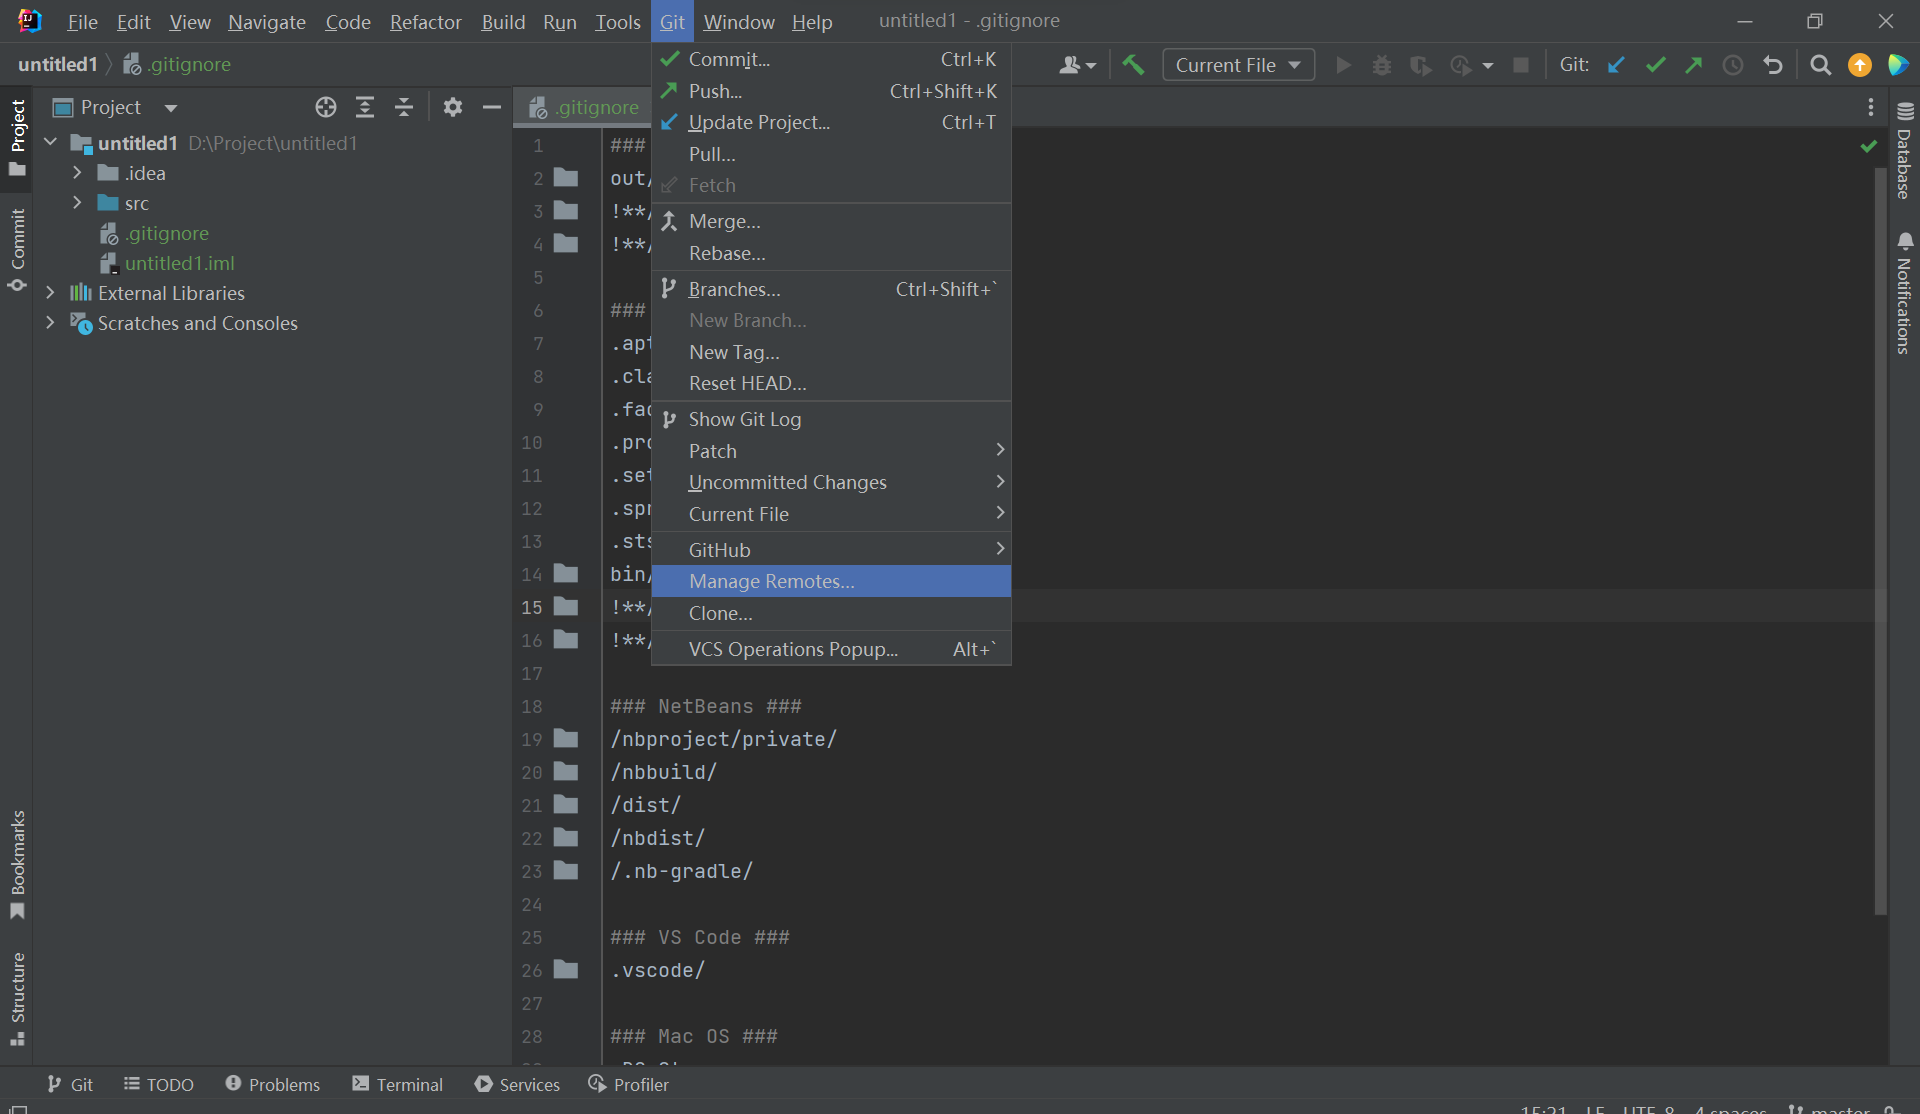This screenshot has width=1920, height=1114.
Task: Click the rollback arrow icon
Action: coord(1773,65)
